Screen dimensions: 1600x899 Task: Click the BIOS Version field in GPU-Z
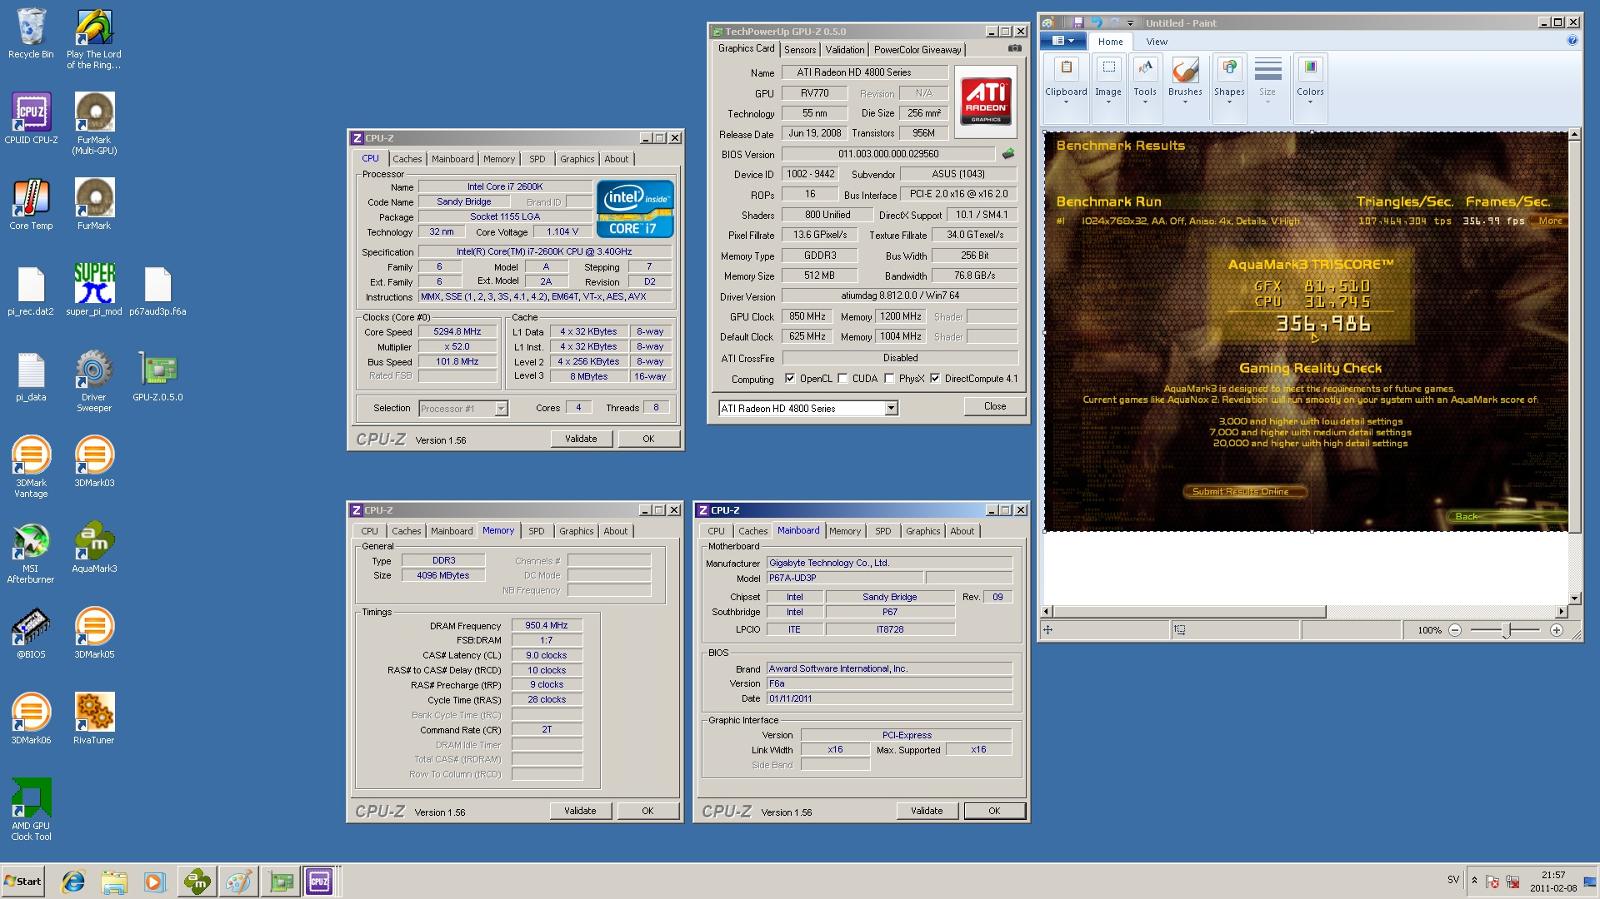(889, 154)
